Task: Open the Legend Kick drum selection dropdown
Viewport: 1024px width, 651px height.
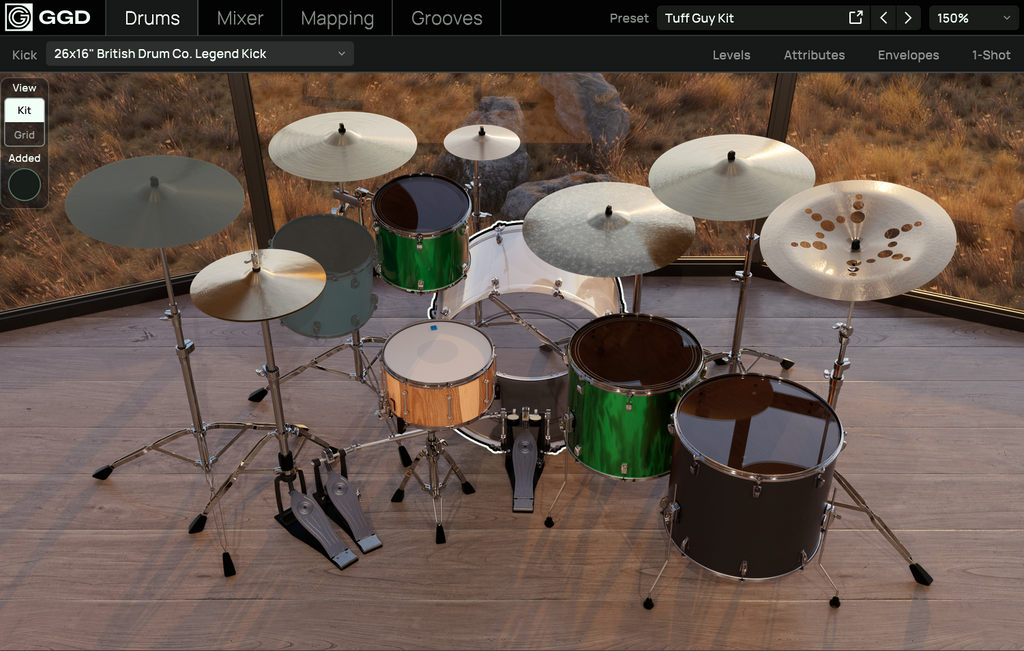Action: (200, 54)
